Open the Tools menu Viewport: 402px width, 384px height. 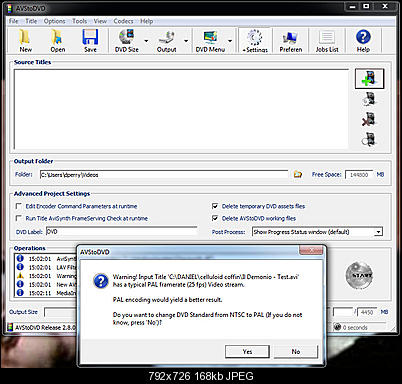tap(79, 21)
